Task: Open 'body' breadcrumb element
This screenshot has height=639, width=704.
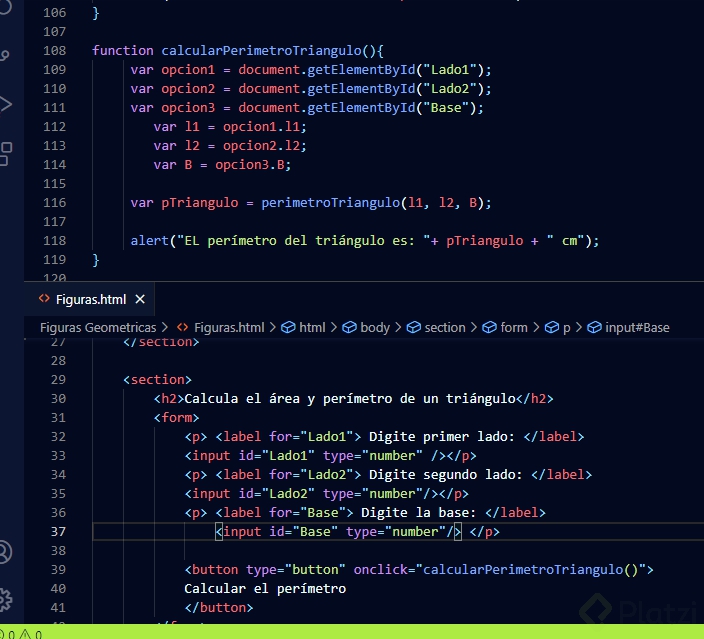Action: (x=375, y=327)
